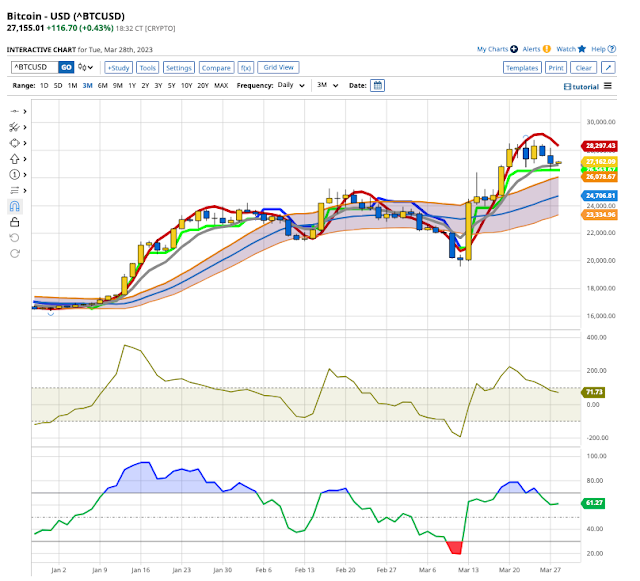Click the Alerts exclamation icon

[x=547, y=49]
